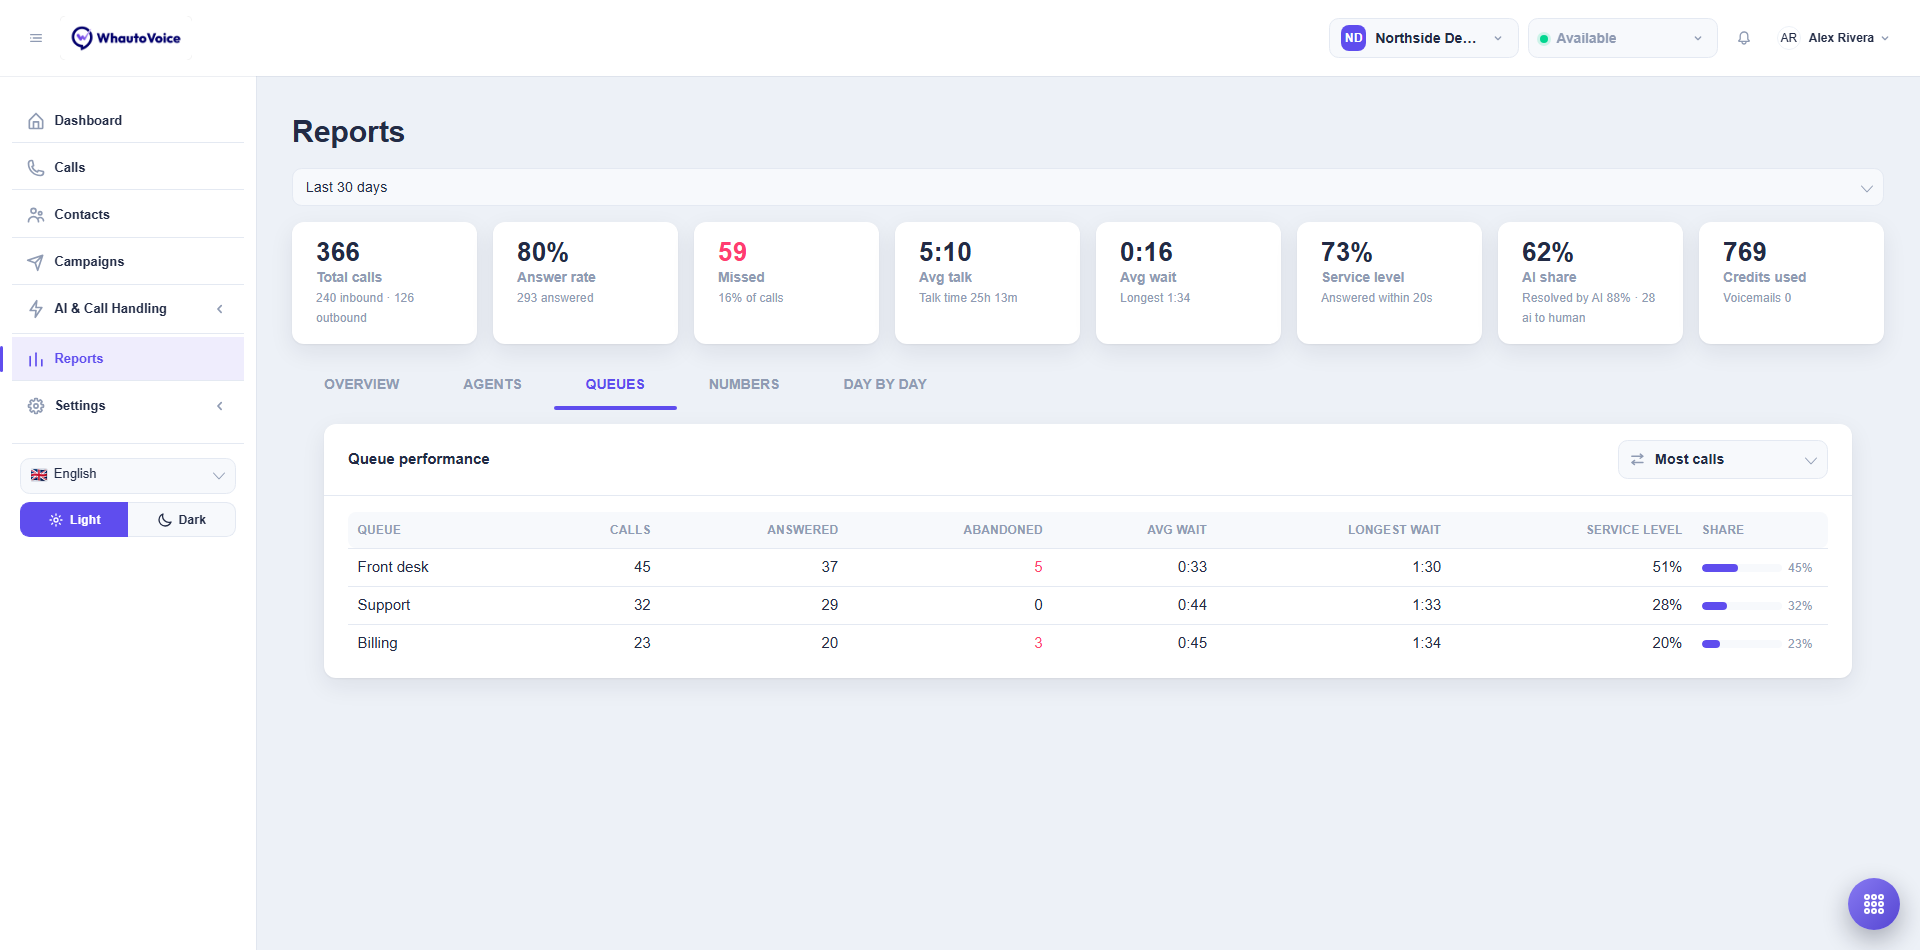Open the Last 30 days range selector
This screenshot has height=950, width=1920.
pyautogui.click(x=1087, y=187)
